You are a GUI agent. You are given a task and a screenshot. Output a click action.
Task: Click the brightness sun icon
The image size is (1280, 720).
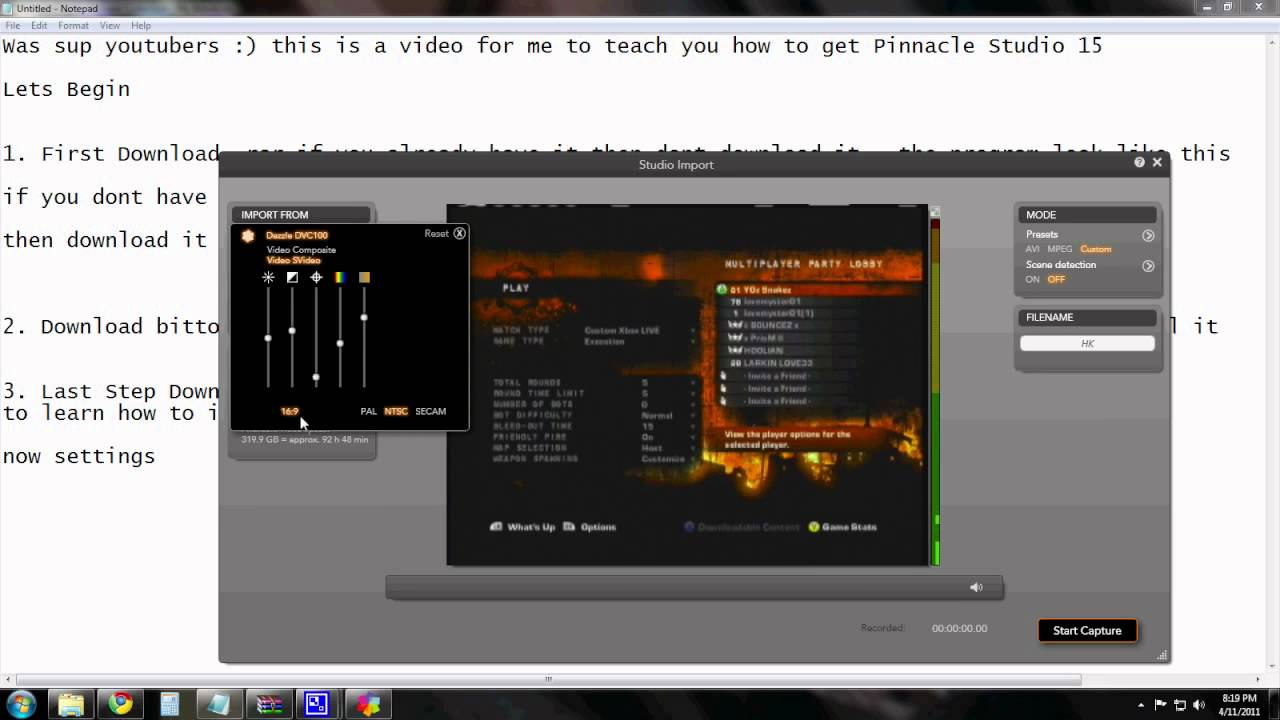268,278
